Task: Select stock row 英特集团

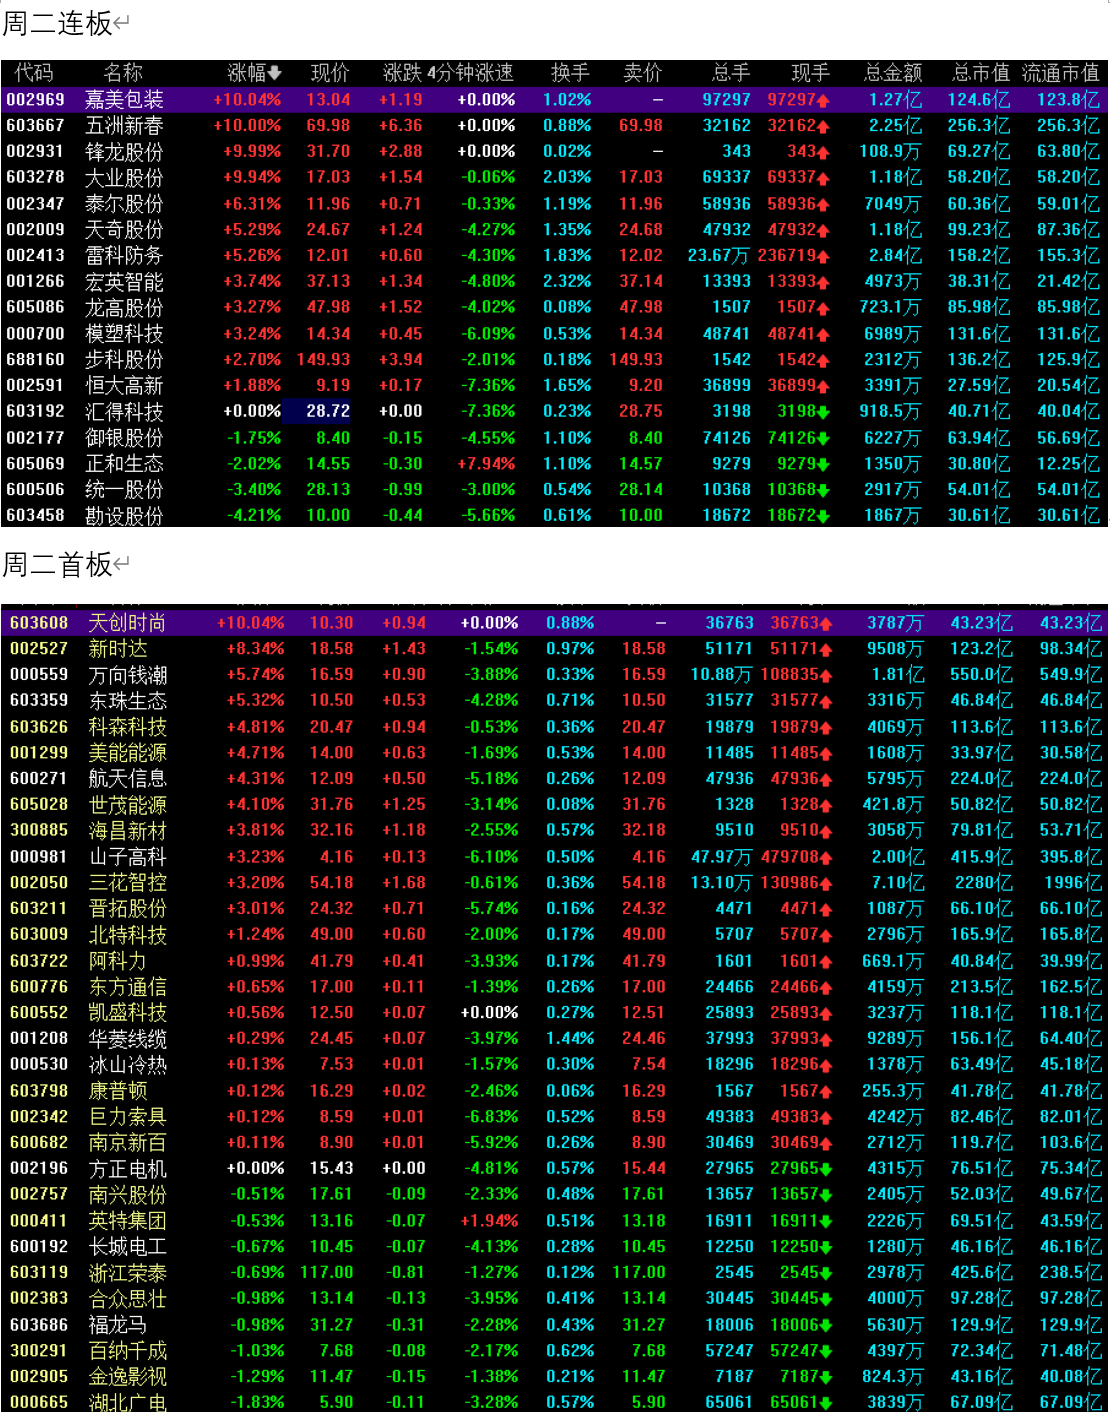Action: [x=554, y=1221]
